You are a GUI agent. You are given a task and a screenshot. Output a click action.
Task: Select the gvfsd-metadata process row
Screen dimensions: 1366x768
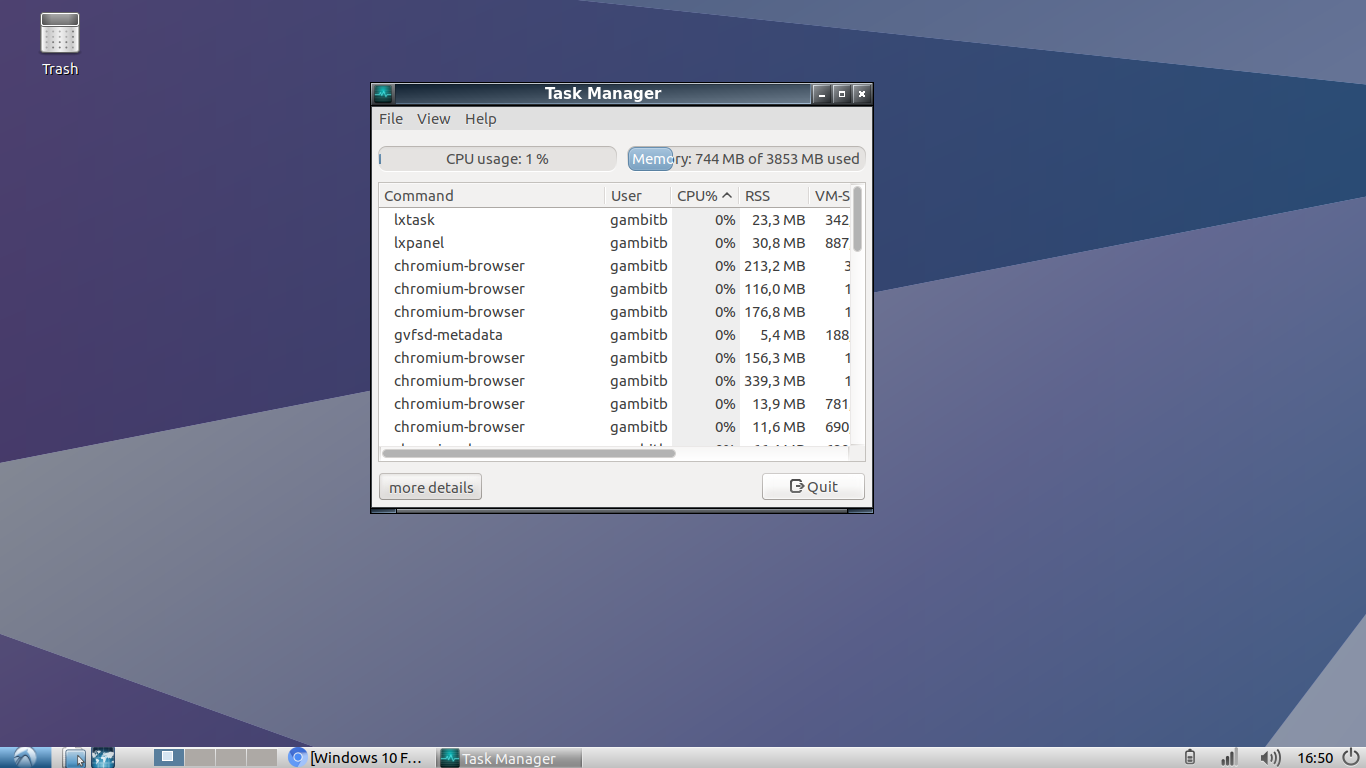(x=615, y=335)
